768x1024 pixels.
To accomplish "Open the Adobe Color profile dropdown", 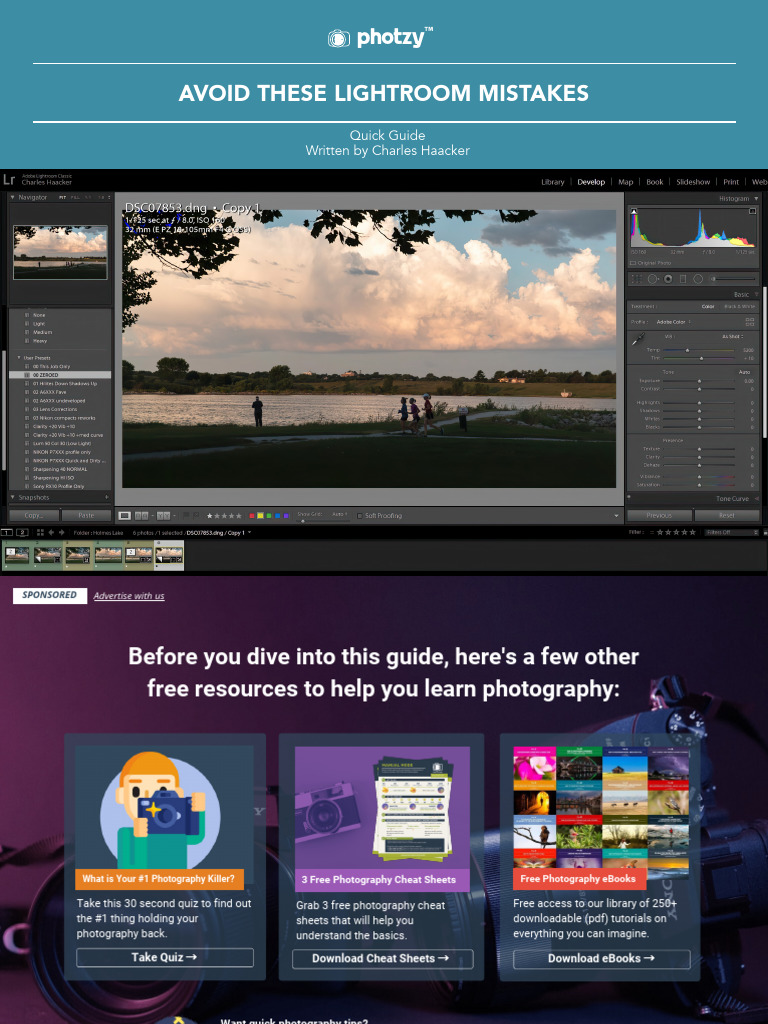I will click(673, 322).
